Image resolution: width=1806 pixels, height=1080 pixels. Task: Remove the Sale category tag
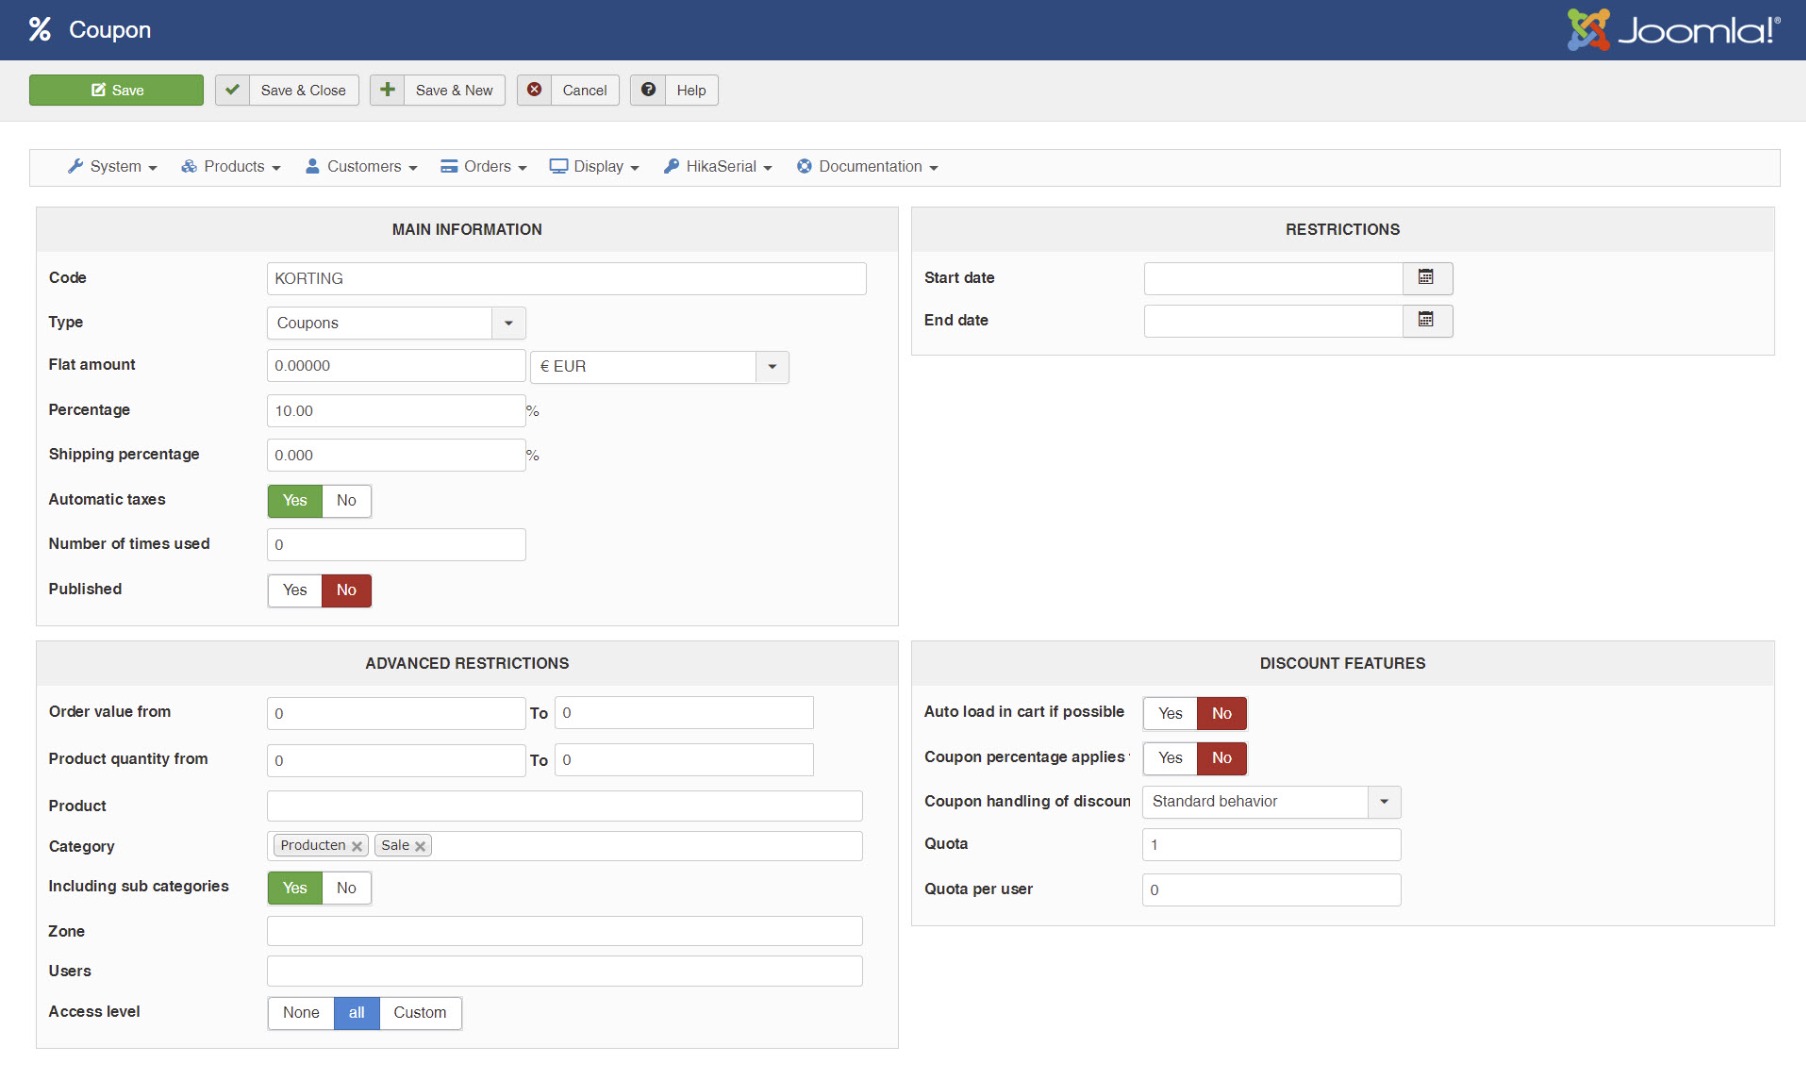click(421, 846)
